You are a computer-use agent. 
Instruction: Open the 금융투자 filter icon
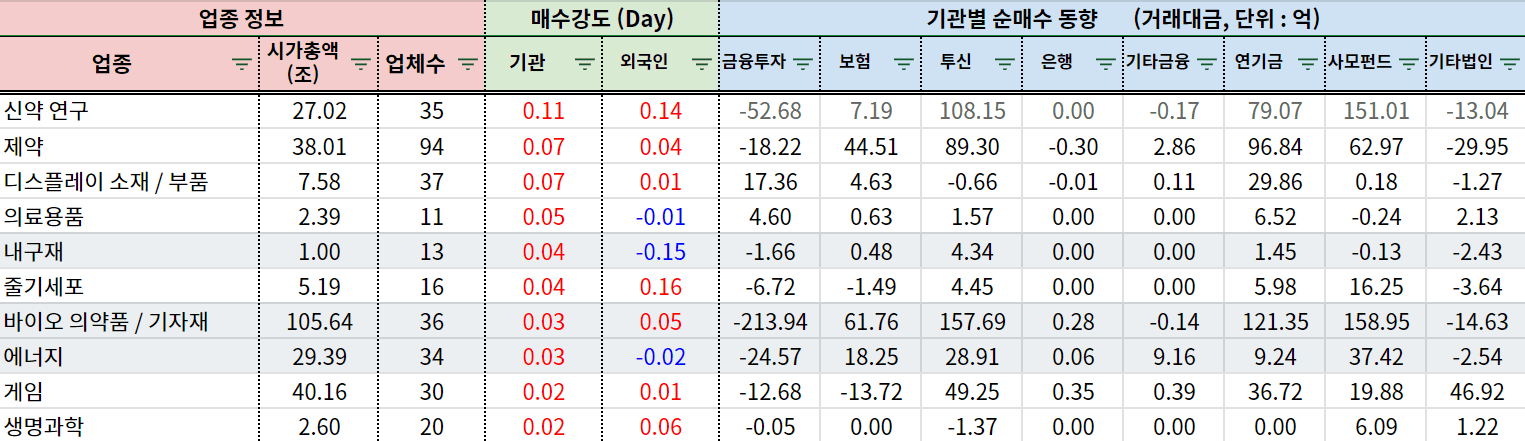802,63
